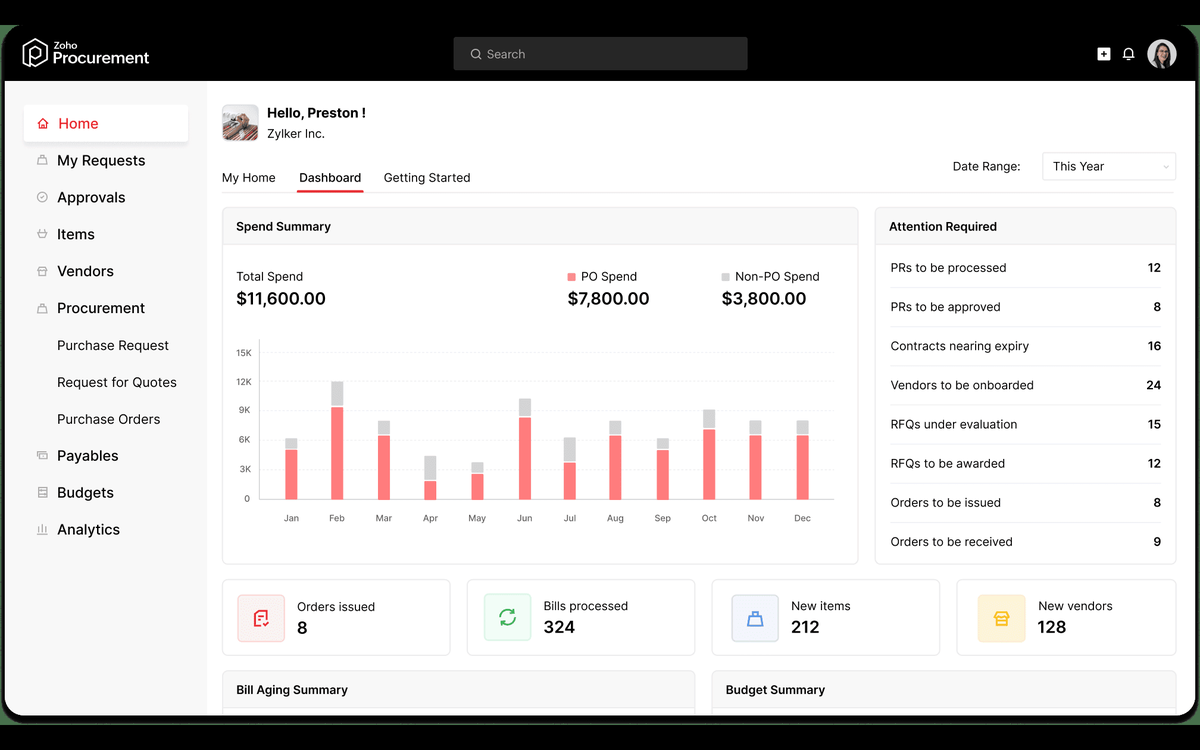
Task: Click the Zylker Inc. organization thumbnail
Action: click(240, 123)
